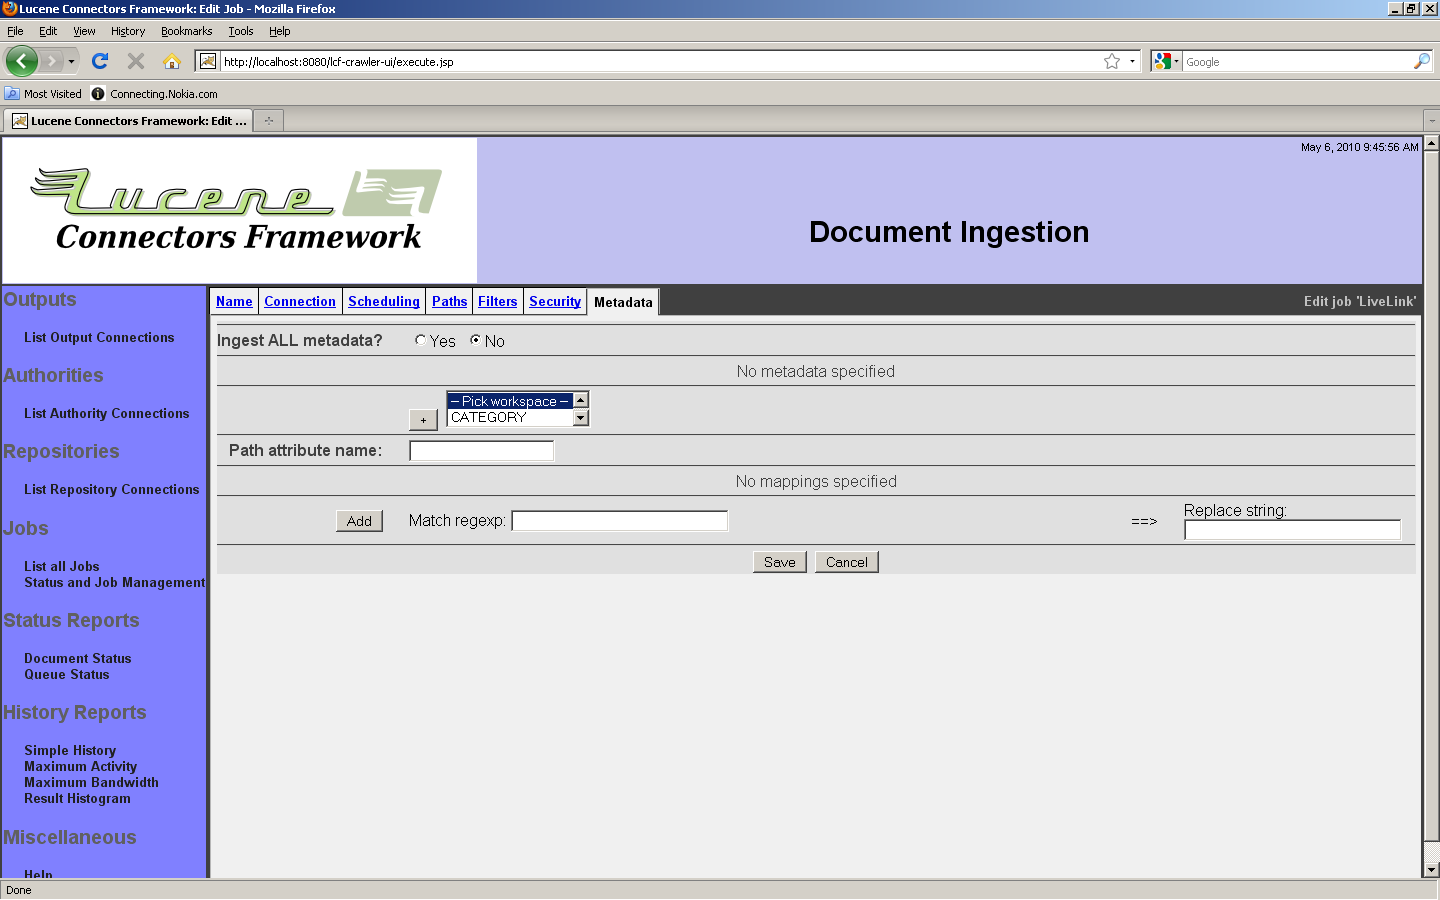Open the Bookmarks menu
The height and width of the screenshot is (900, 1440).
pos(186,31)
